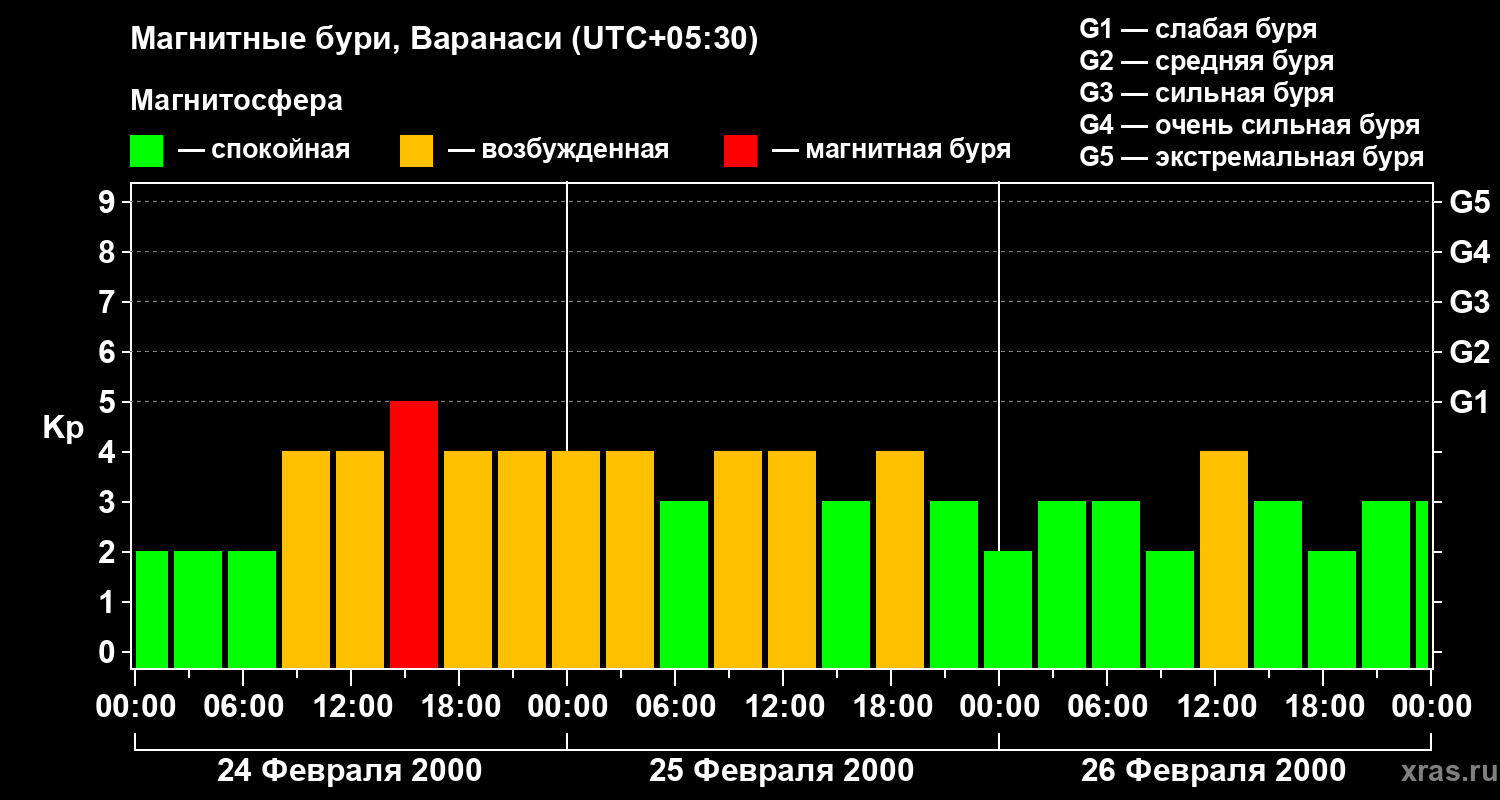Click the '— возбужденная' legend label
This screenshot has height=800, width=1500.
tap(559, 150)
